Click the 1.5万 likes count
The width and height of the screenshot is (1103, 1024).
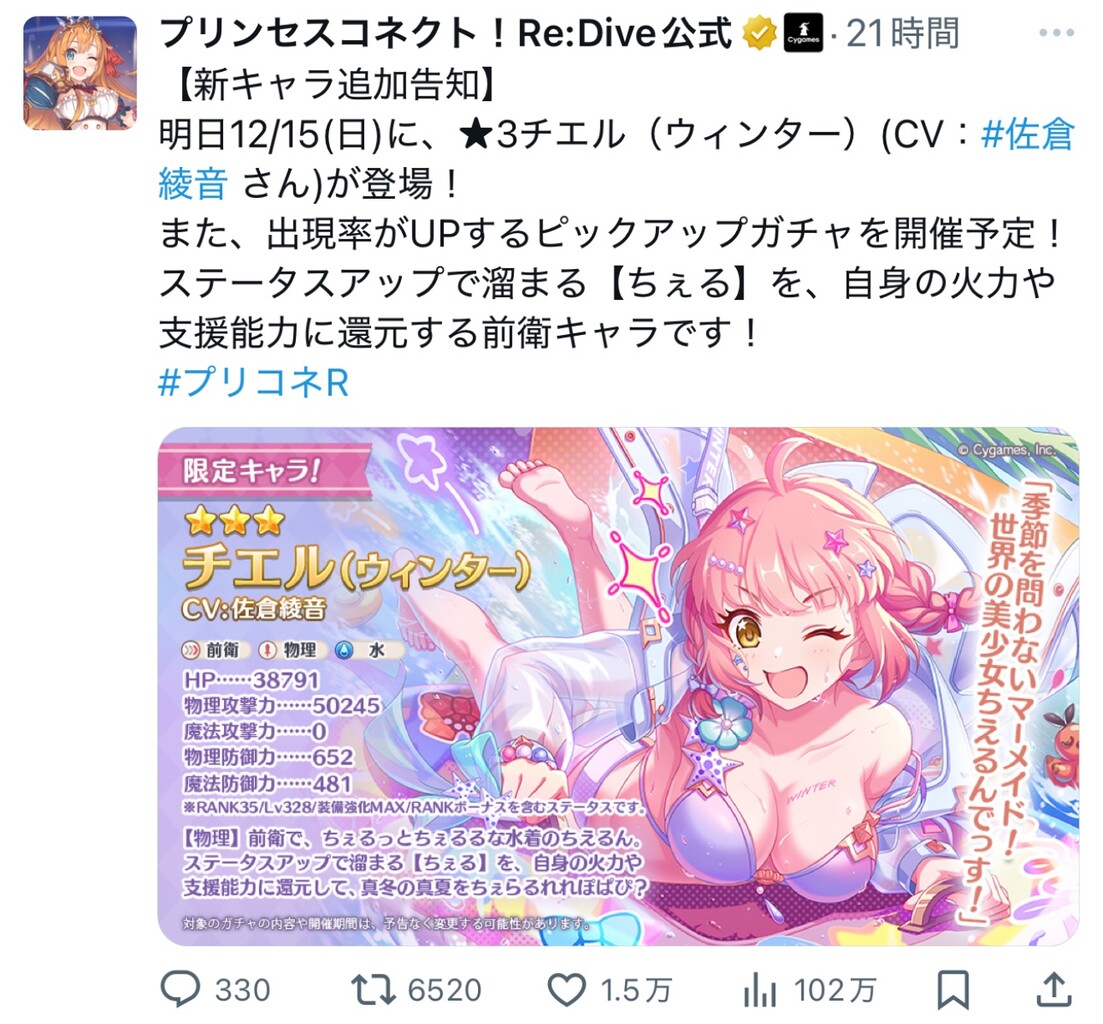(637, 990)
